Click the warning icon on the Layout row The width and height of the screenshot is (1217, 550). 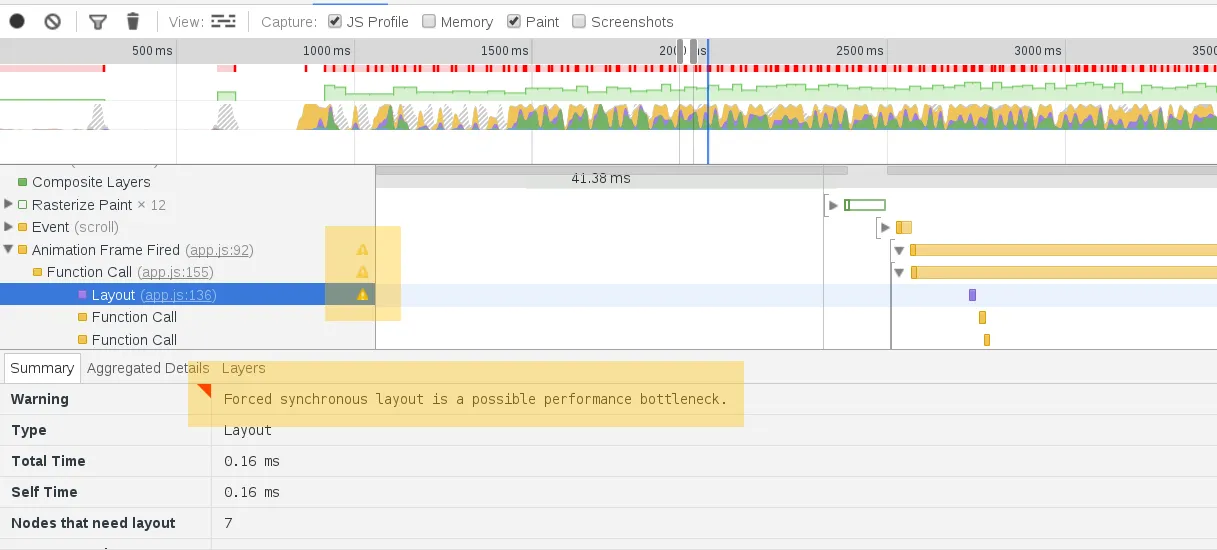(363, 295)
